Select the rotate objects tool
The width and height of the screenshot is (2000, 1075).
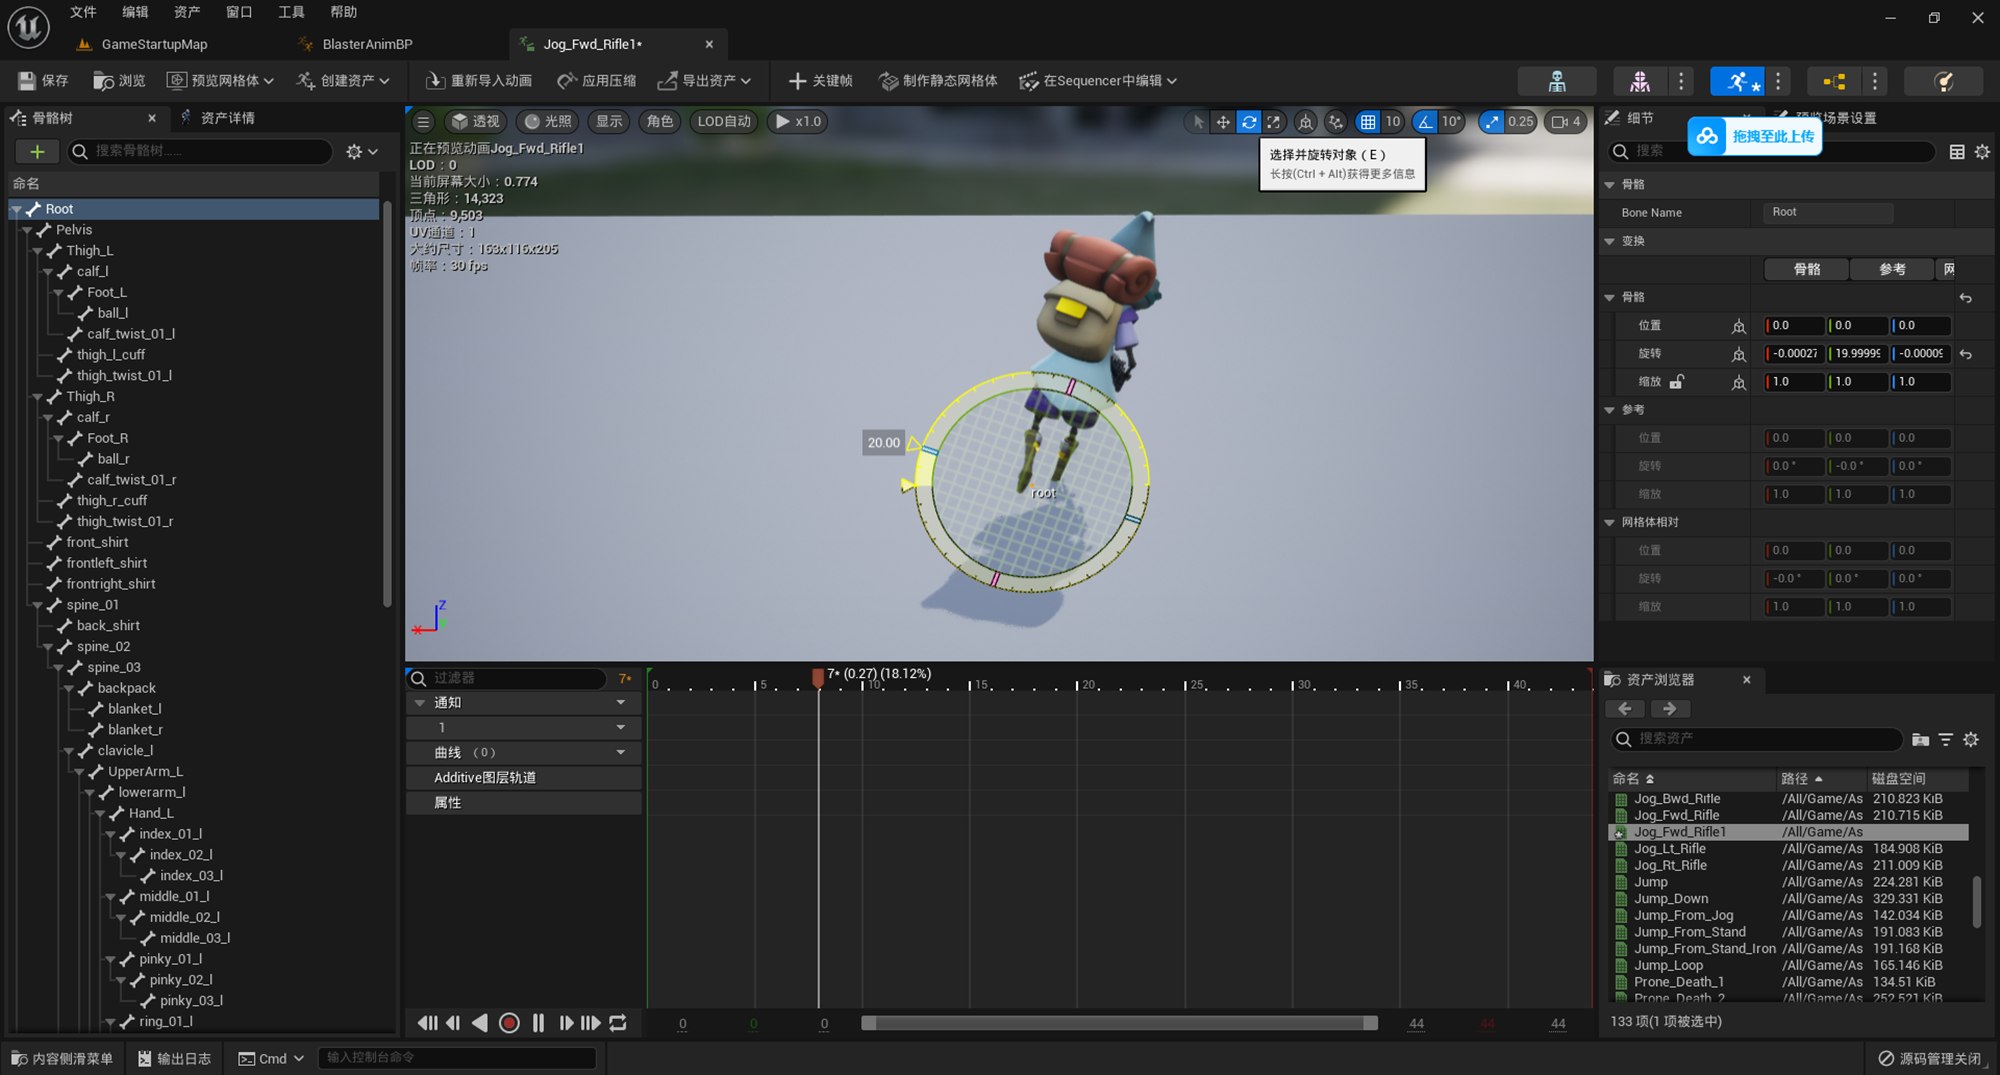1249,122
